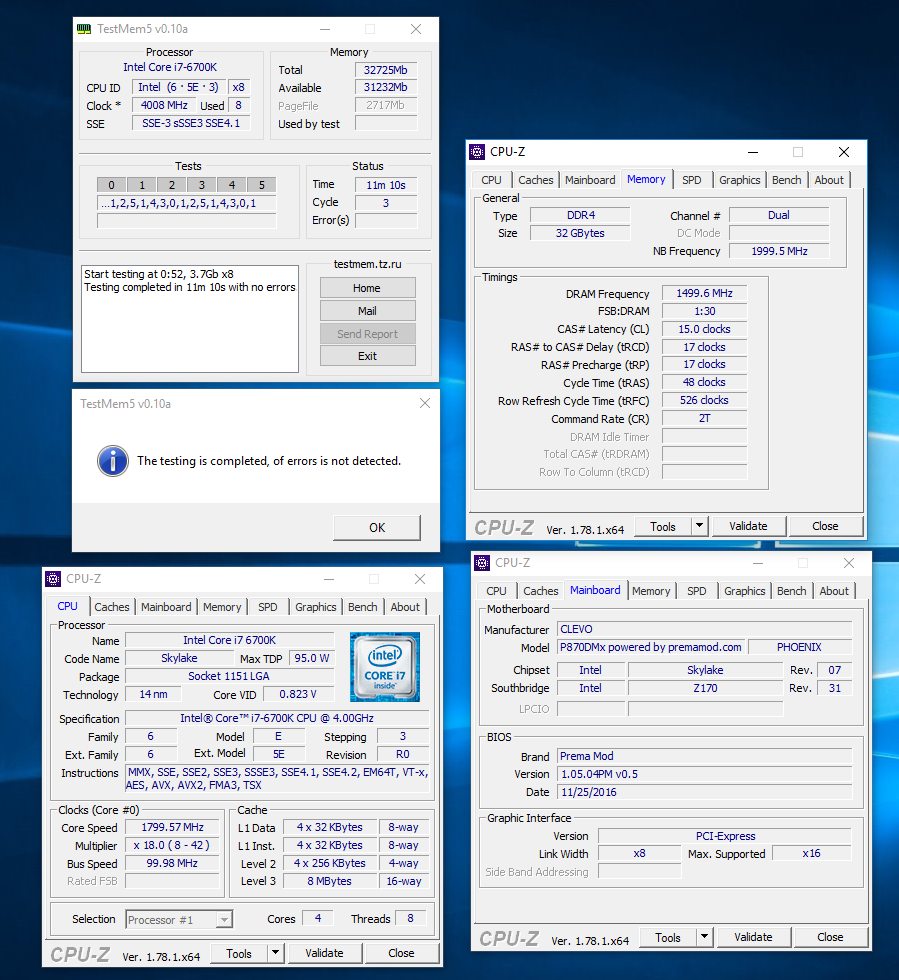Screen dimensions: 899x980
Task: Click Tools button in Memory window
Action: (663, 526)
